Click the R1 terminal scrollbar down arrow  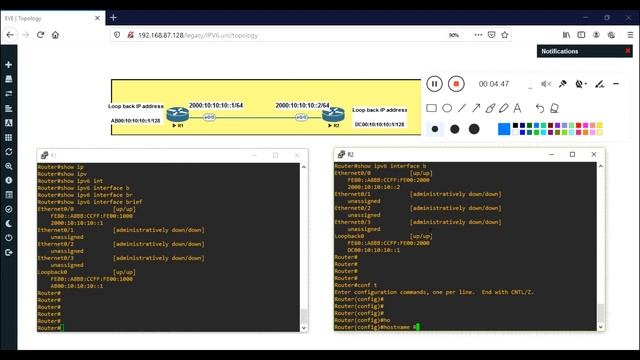coord(304,328)
